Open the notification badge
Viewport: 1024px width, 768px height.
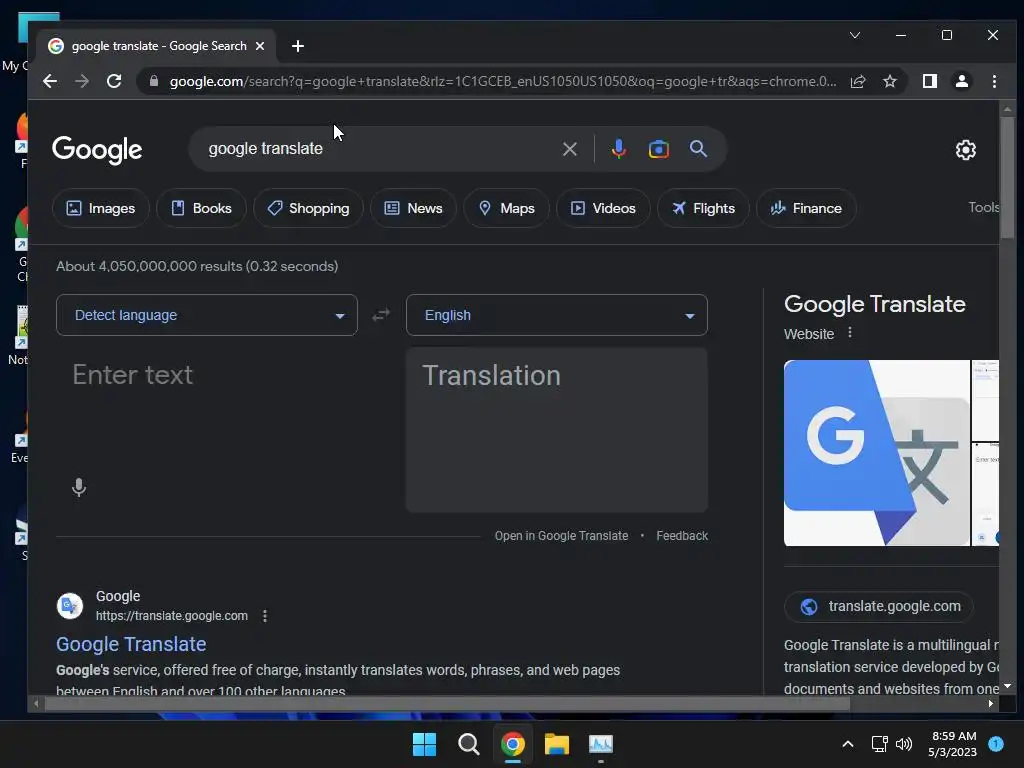(996, 743)
